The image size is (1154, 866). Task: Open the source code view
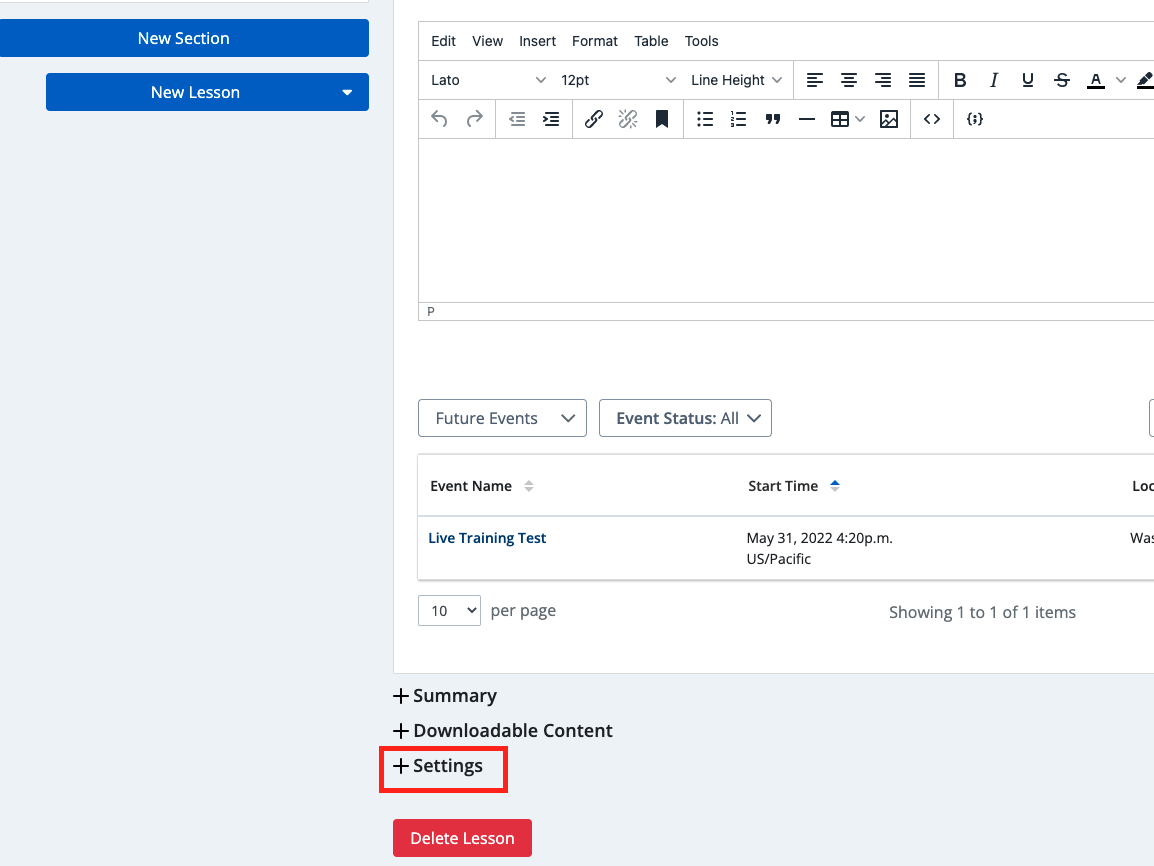point(932,119)
